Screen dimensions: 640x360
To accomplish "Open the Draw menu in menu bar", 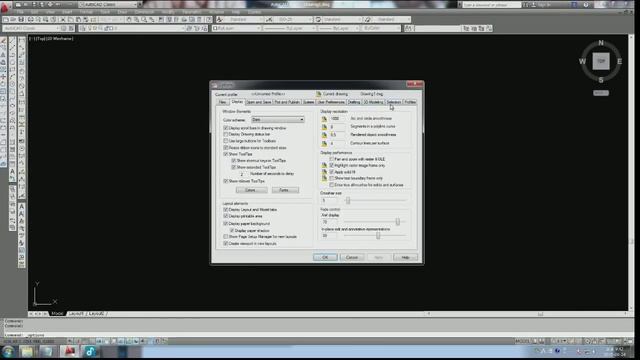I will coord(122,12).
